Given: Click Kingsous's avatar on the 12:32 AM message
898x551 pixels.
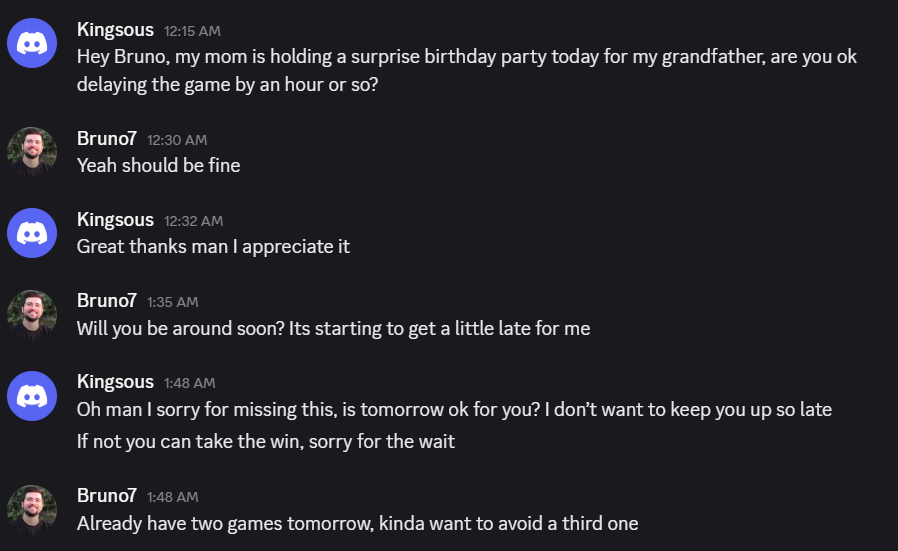Looking at the screenshot, I should pyautogui.click(x=32, y=233).
